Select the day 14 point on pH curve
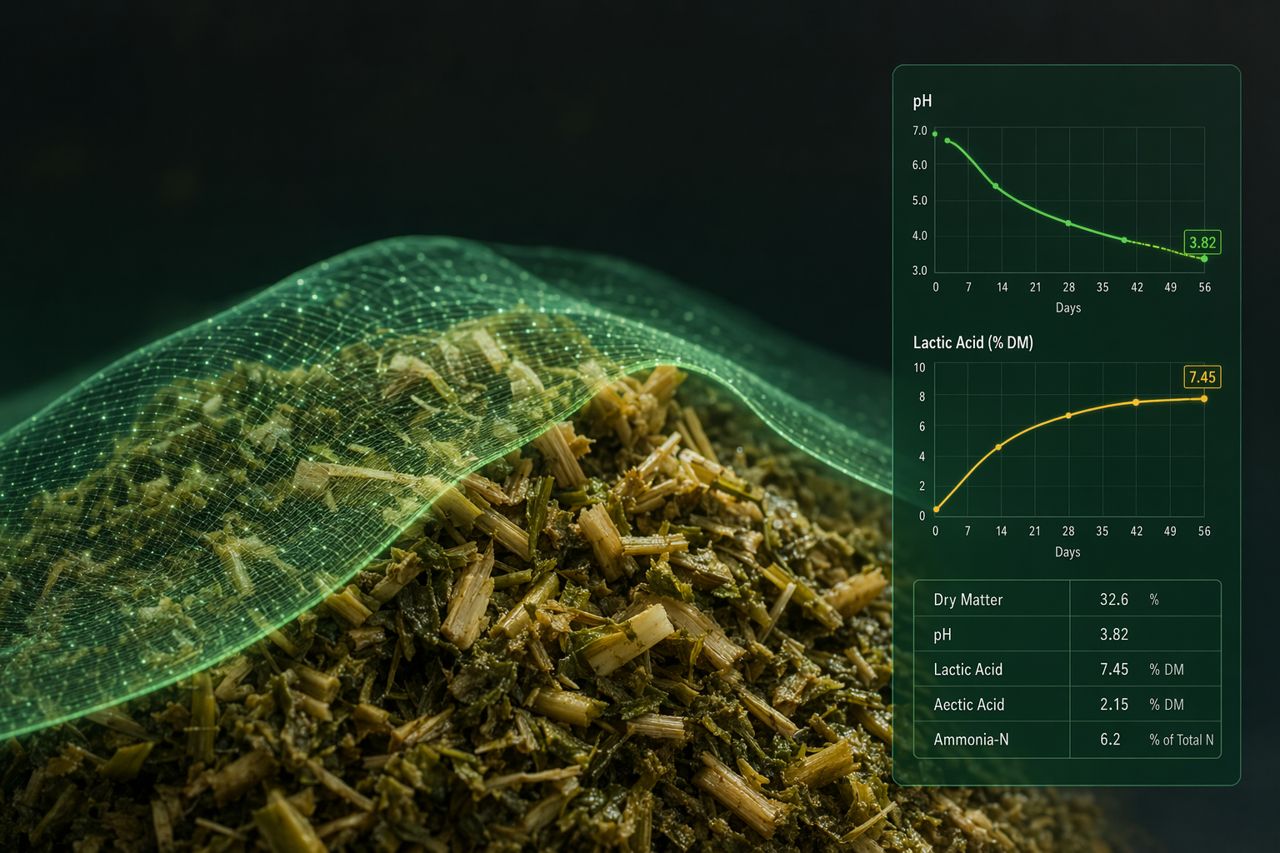1280x853 pixels. pyautogui.click(x=995, y=186)
